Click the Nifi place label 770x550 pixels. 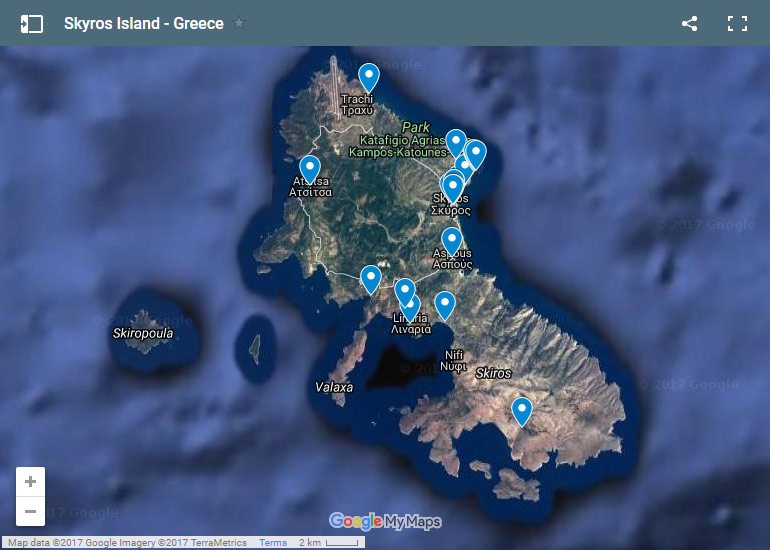(x=453, y=360)
